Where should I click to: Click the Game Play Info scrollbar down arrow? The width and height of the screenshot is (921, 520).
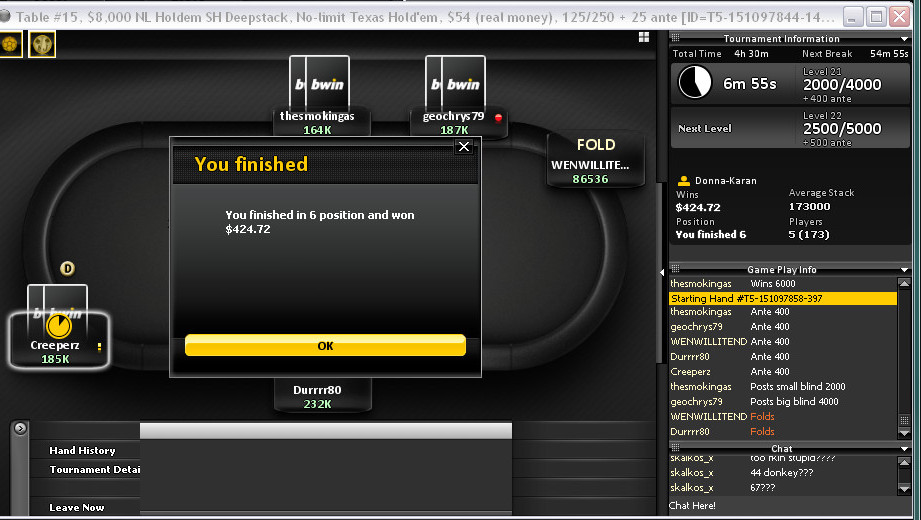[x=905, y=433]
